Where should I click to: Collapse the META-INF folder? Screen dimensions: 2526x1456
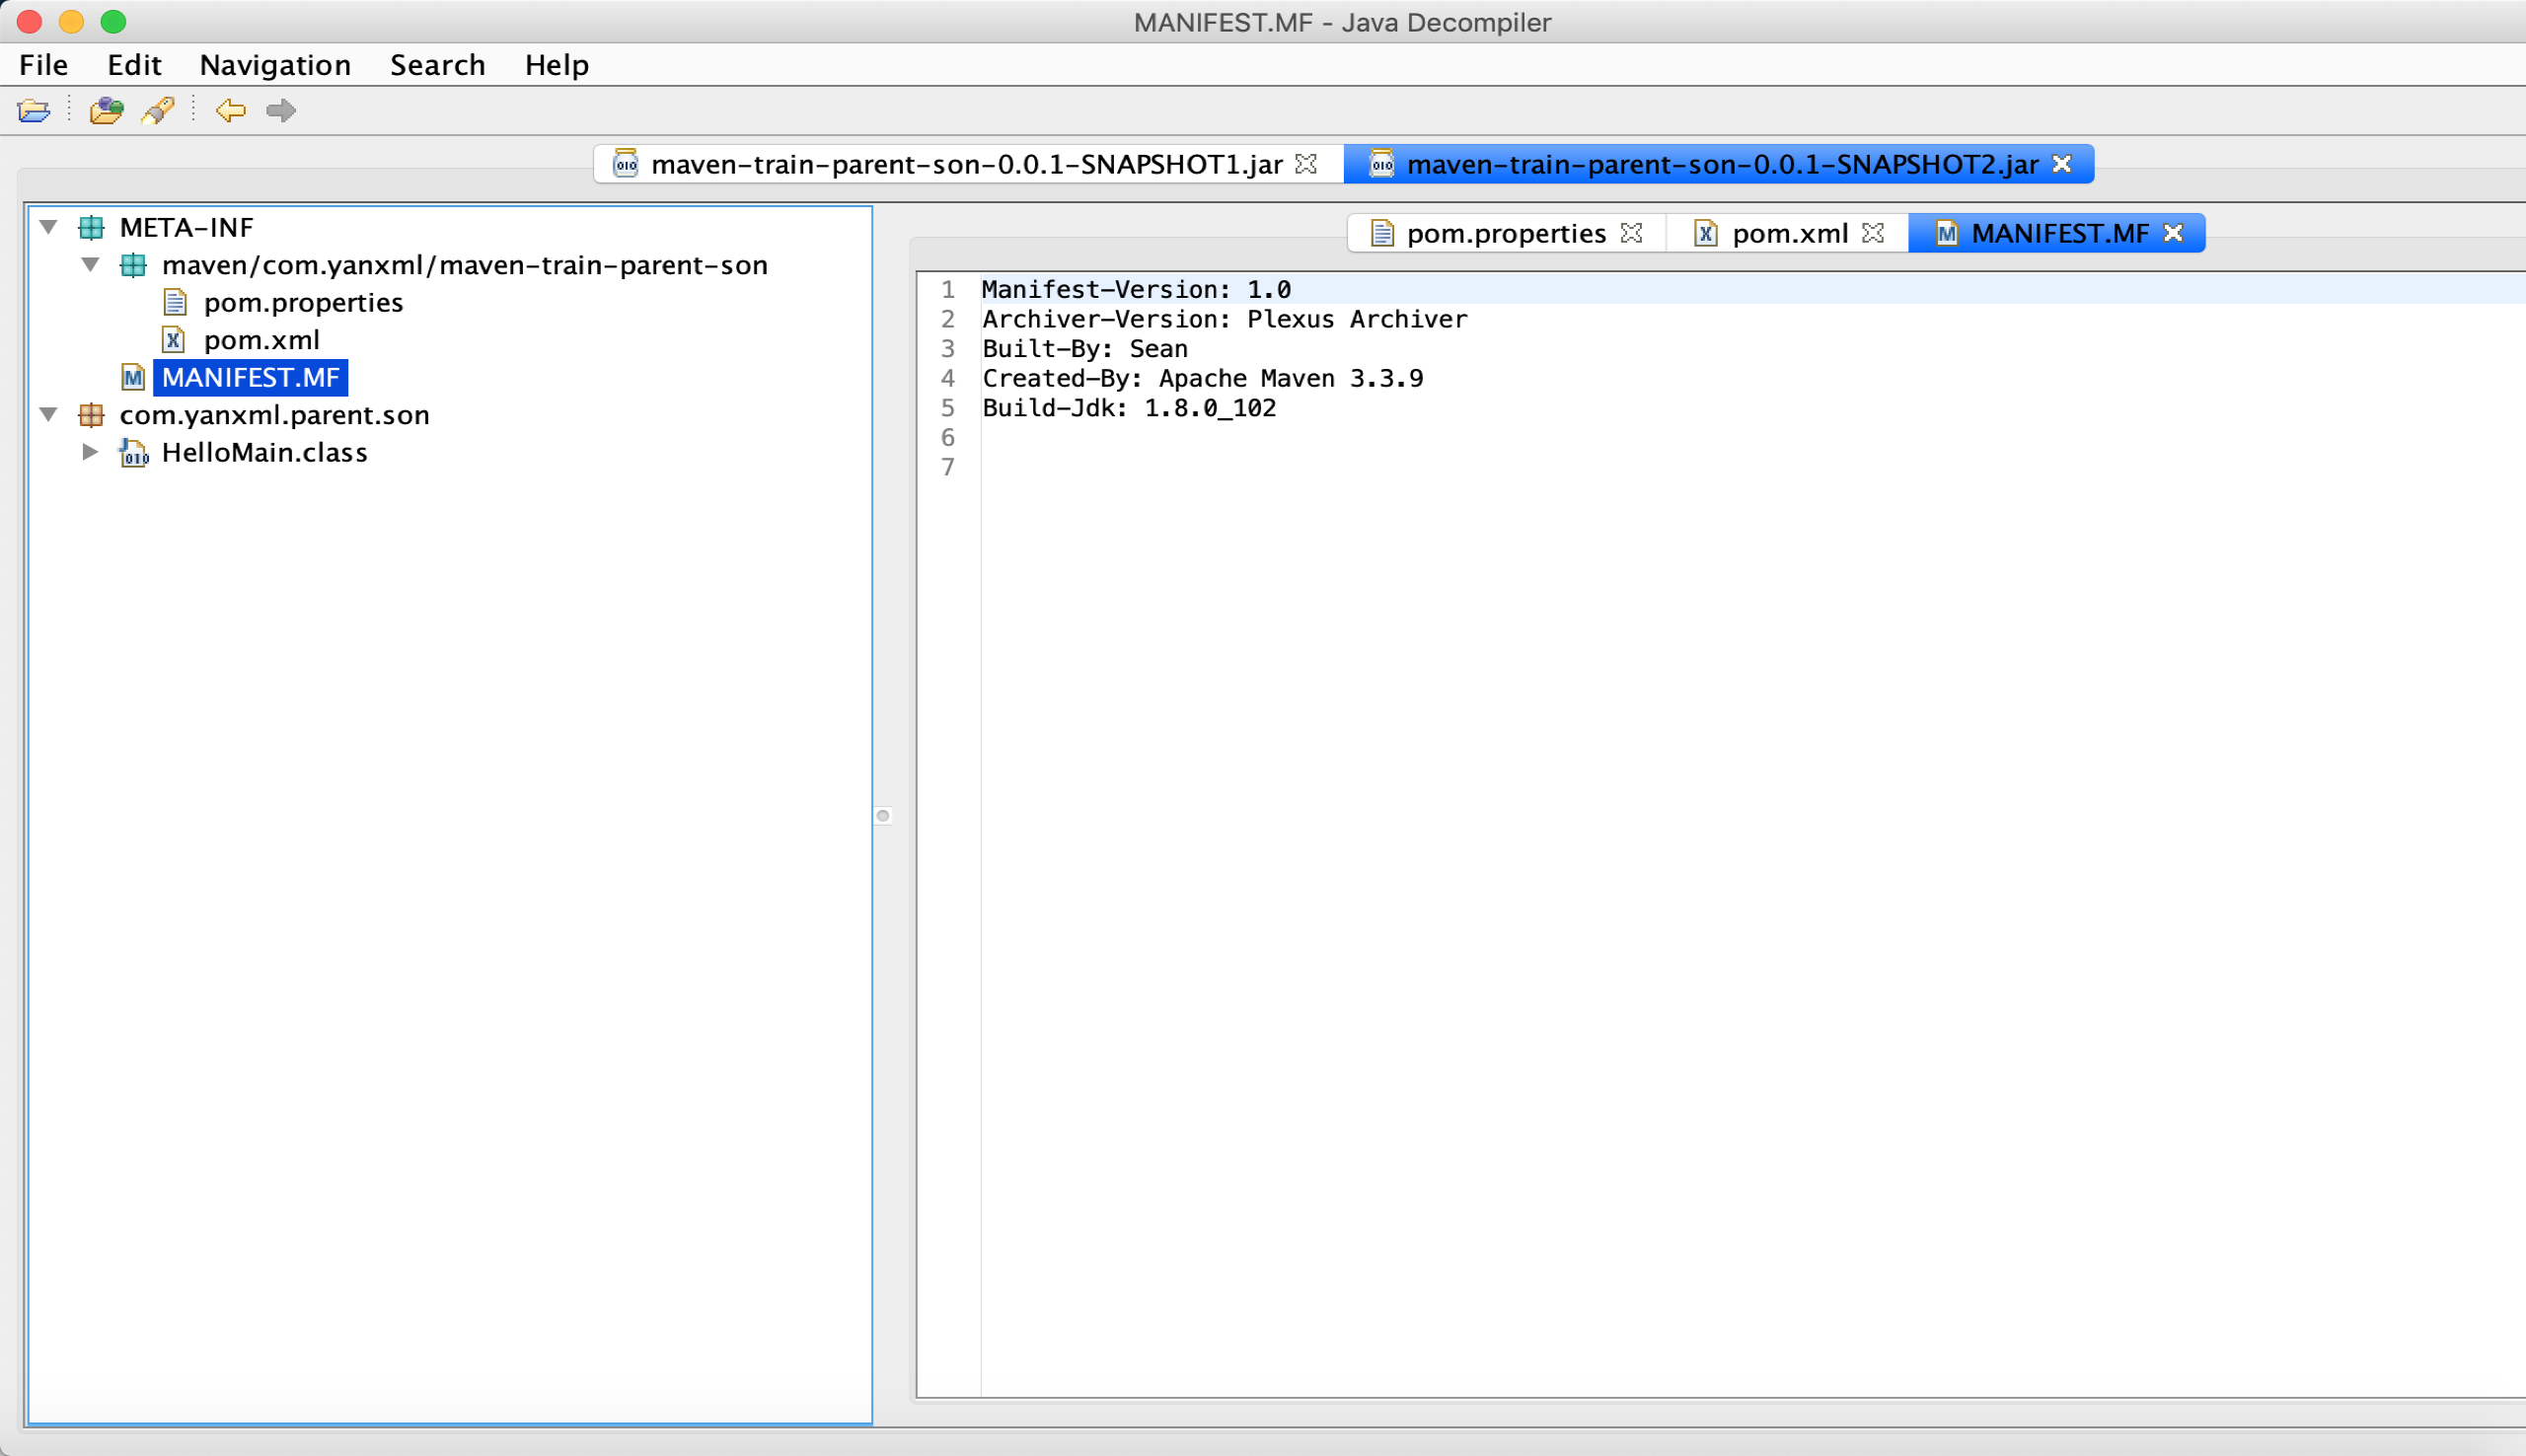[x=48, y=228]
